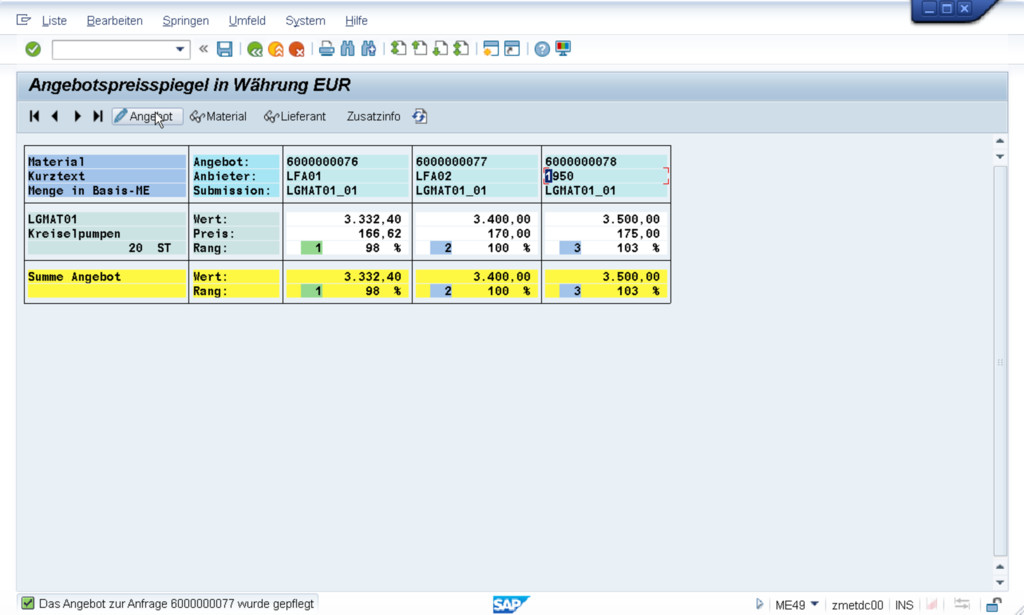Image resolution: width=1024 pixels, height=615 pixels.
Task: Click bidder LFA02
Action: pyautogui.click(x=434, y=176)
